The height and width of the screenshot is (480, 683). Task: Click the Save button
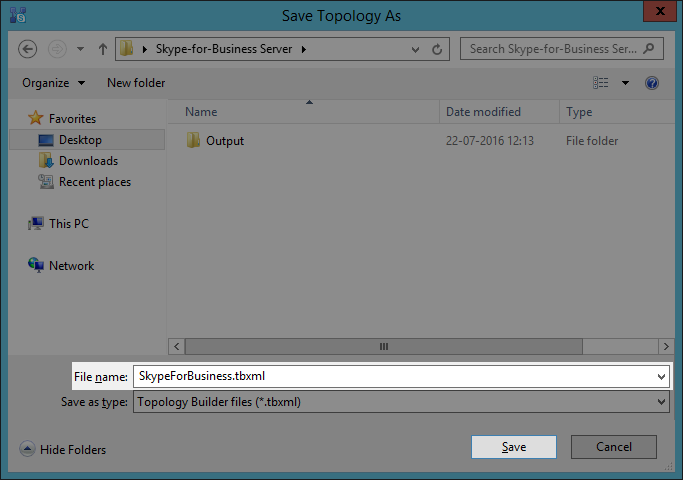tap(514, 447)
